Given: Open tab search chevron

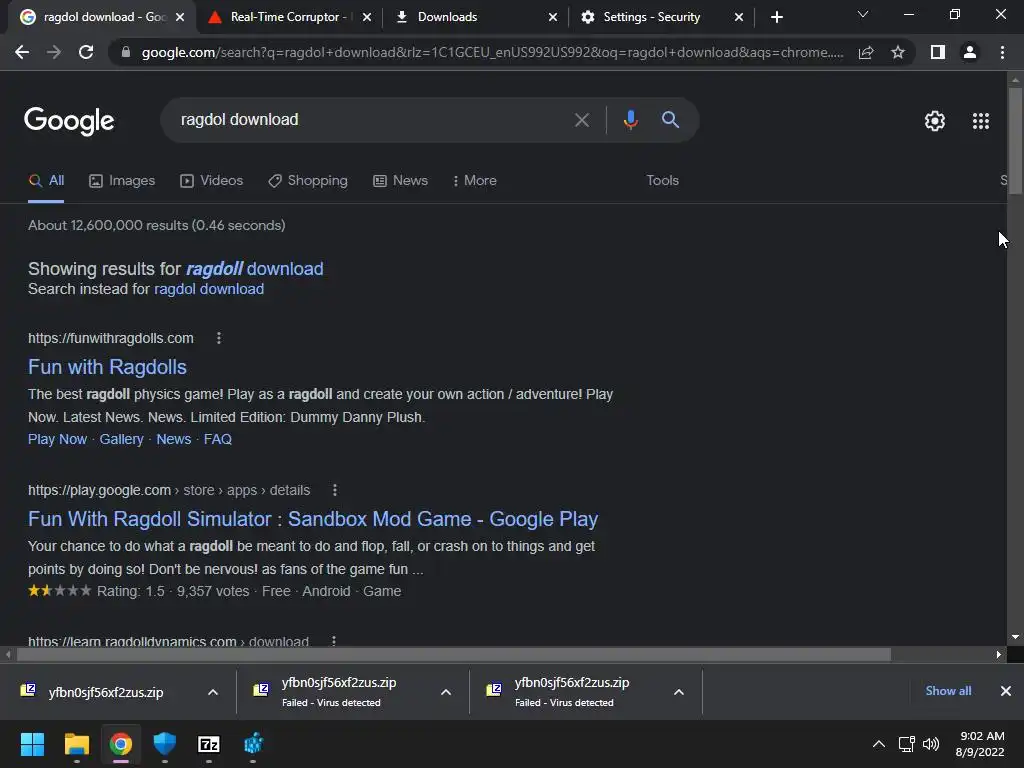Looking at the screenshot, I should 863,14.
